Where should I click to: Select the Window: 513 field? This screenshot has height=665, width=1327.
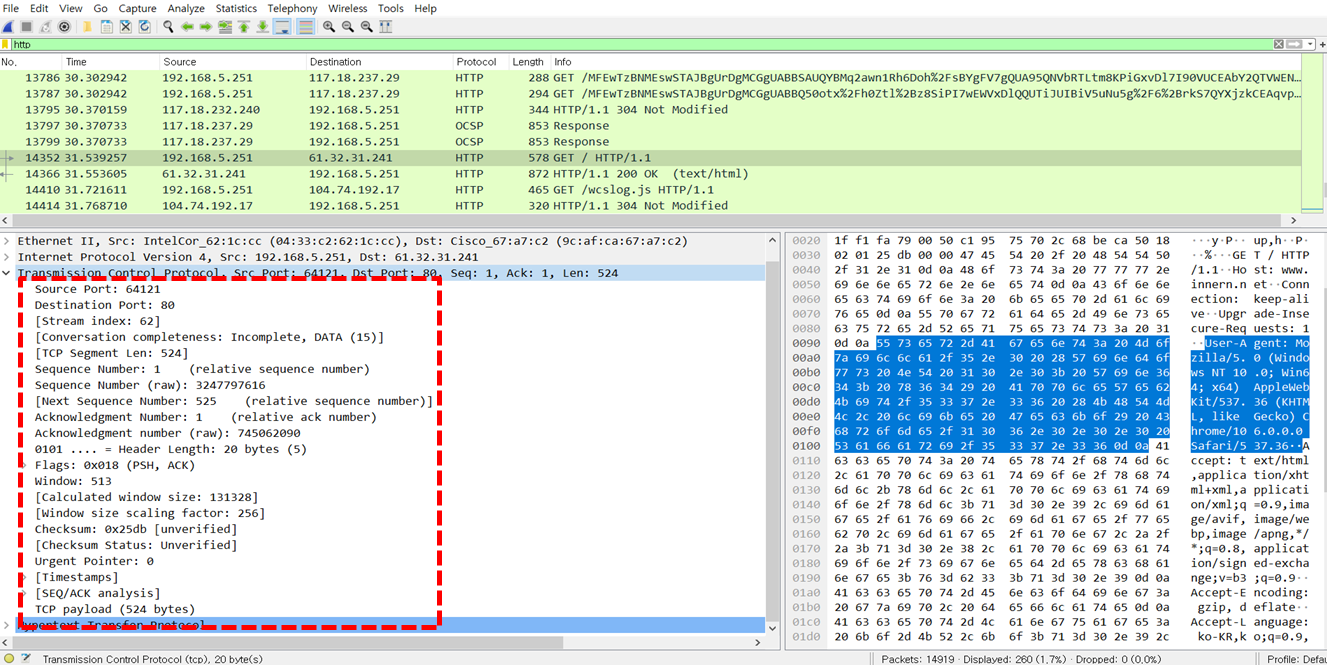73,481
